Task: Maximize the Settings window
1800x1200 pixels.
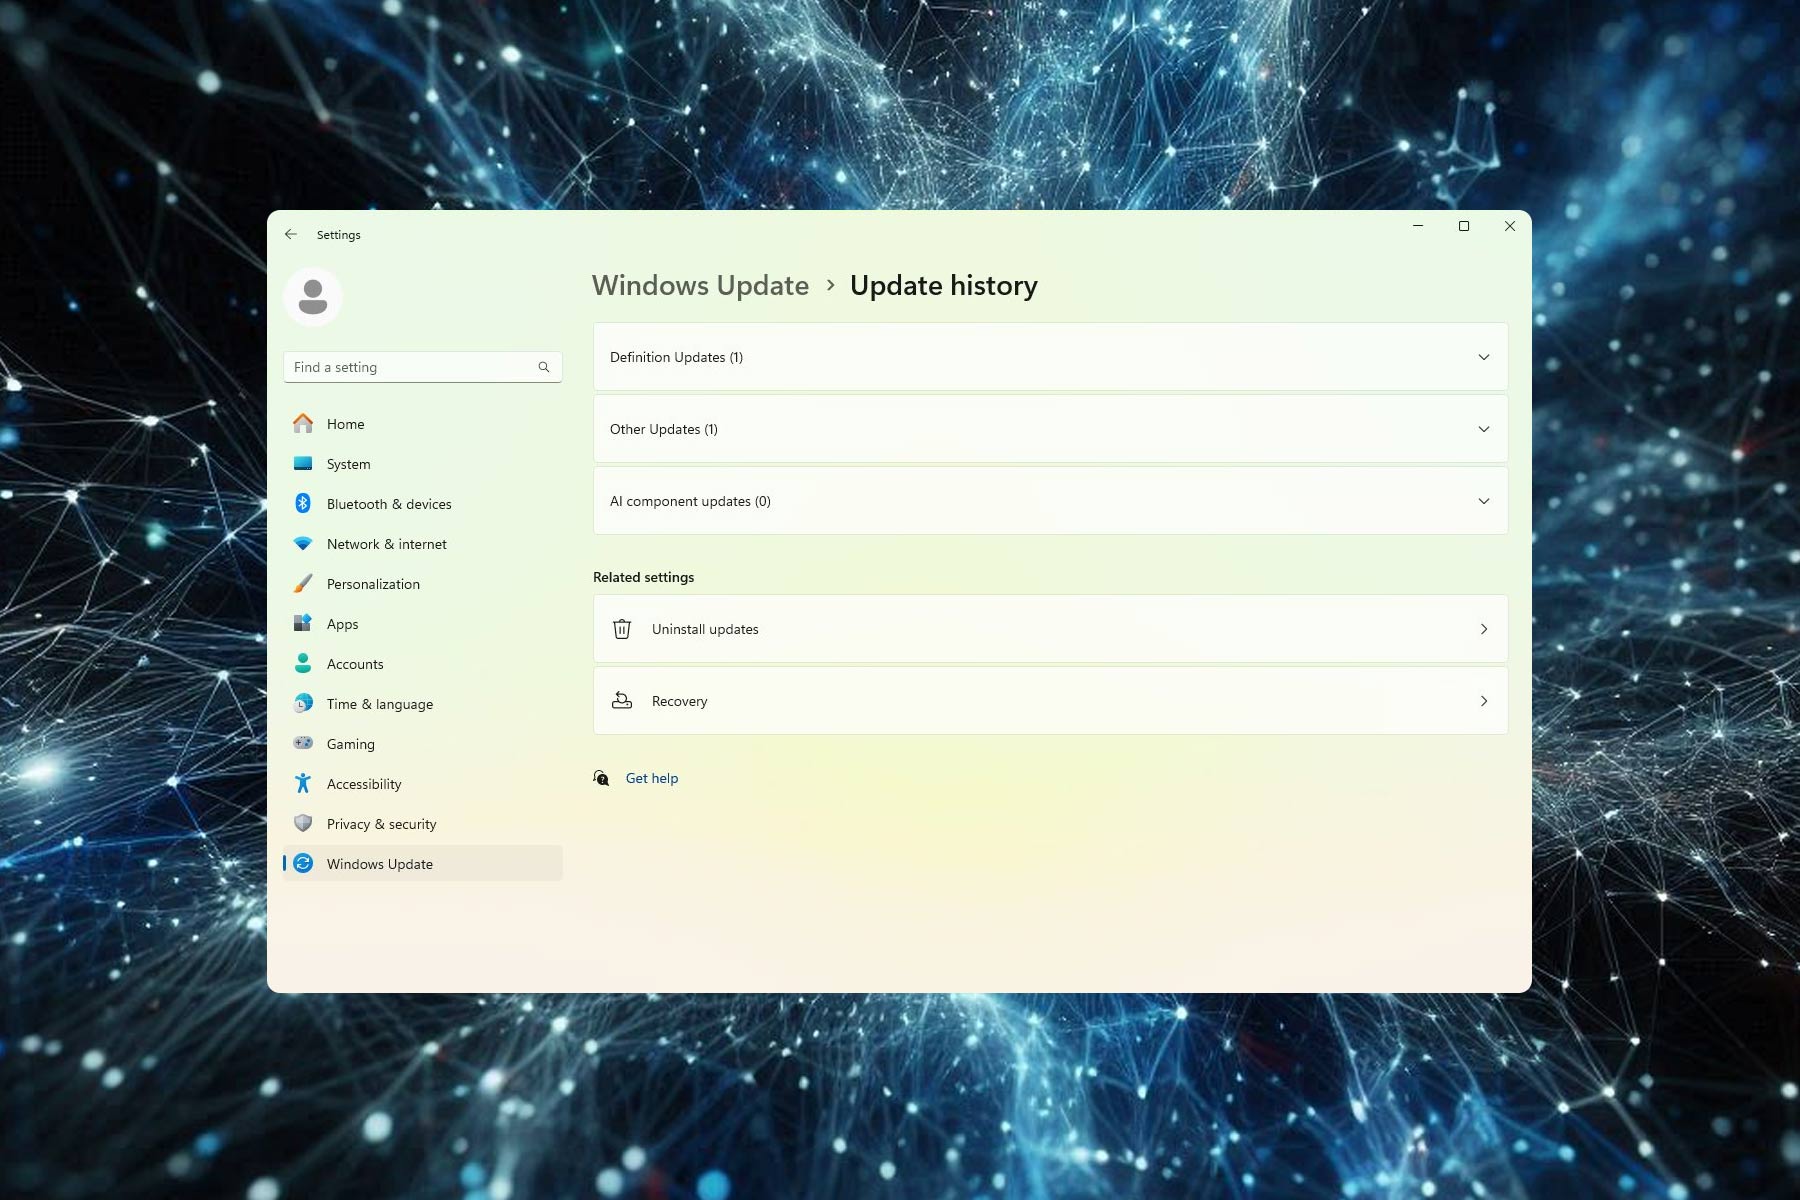Action: click(x=1464, y=226)
